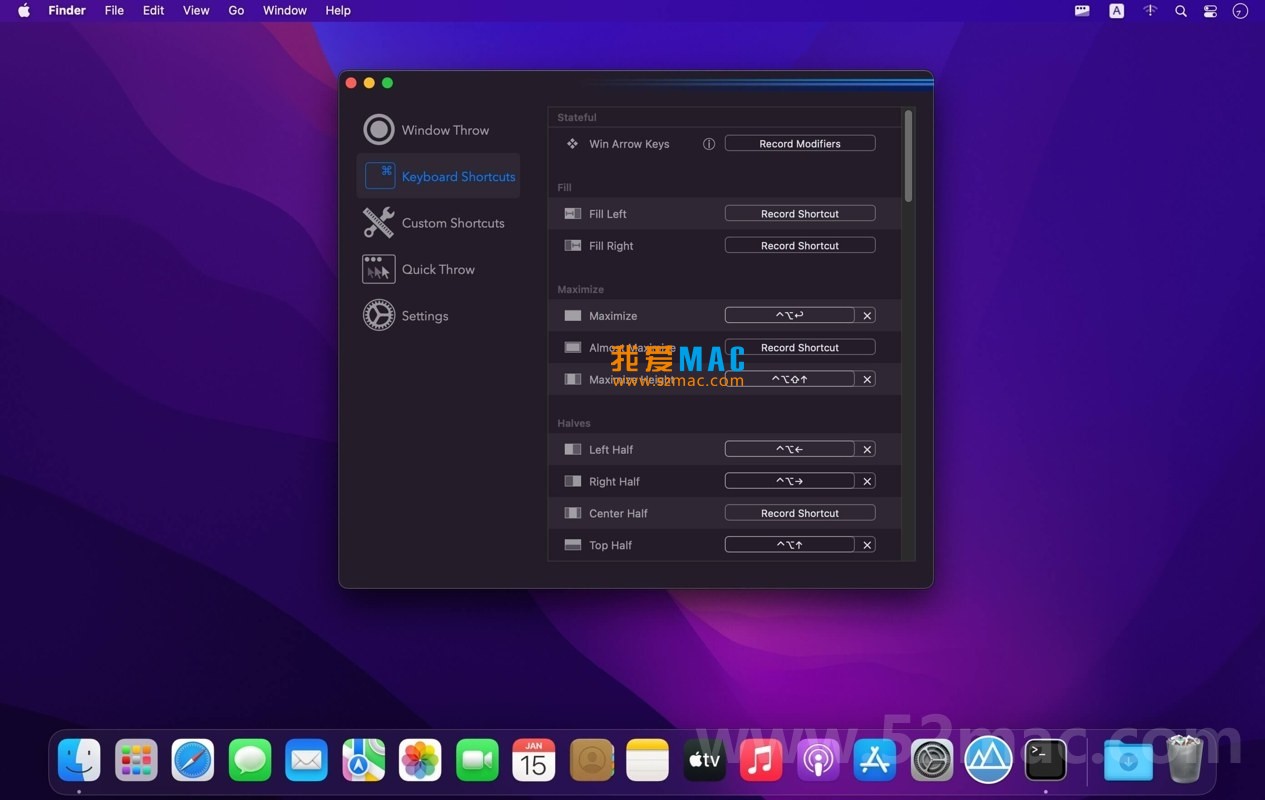Edit the Maximize Height shortcut field
Image resolution: width=1265 pixels, height=800 pixels.
pyautogui.click(x=790, y=380)
